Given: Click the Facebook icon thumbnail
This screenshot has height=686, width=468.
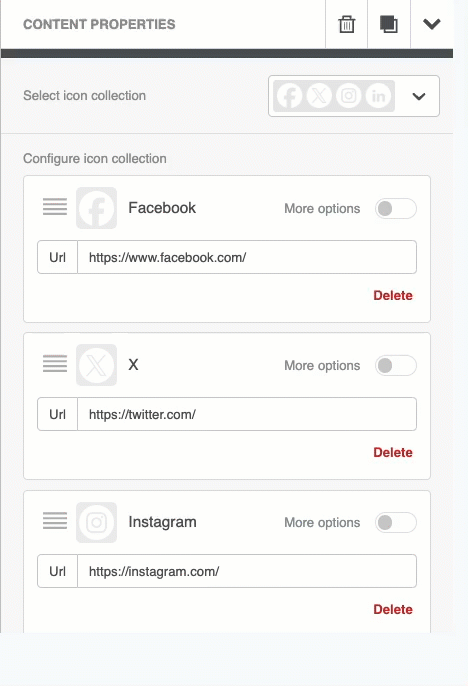Looking at the screenshot, I should (x=96, y=208).
